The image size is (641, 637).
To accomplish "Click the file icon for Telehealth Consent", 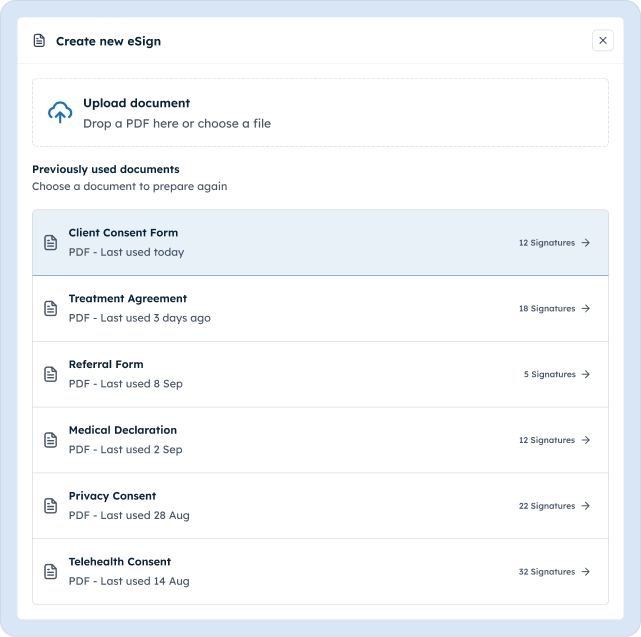I will click(x=51, y=572).
